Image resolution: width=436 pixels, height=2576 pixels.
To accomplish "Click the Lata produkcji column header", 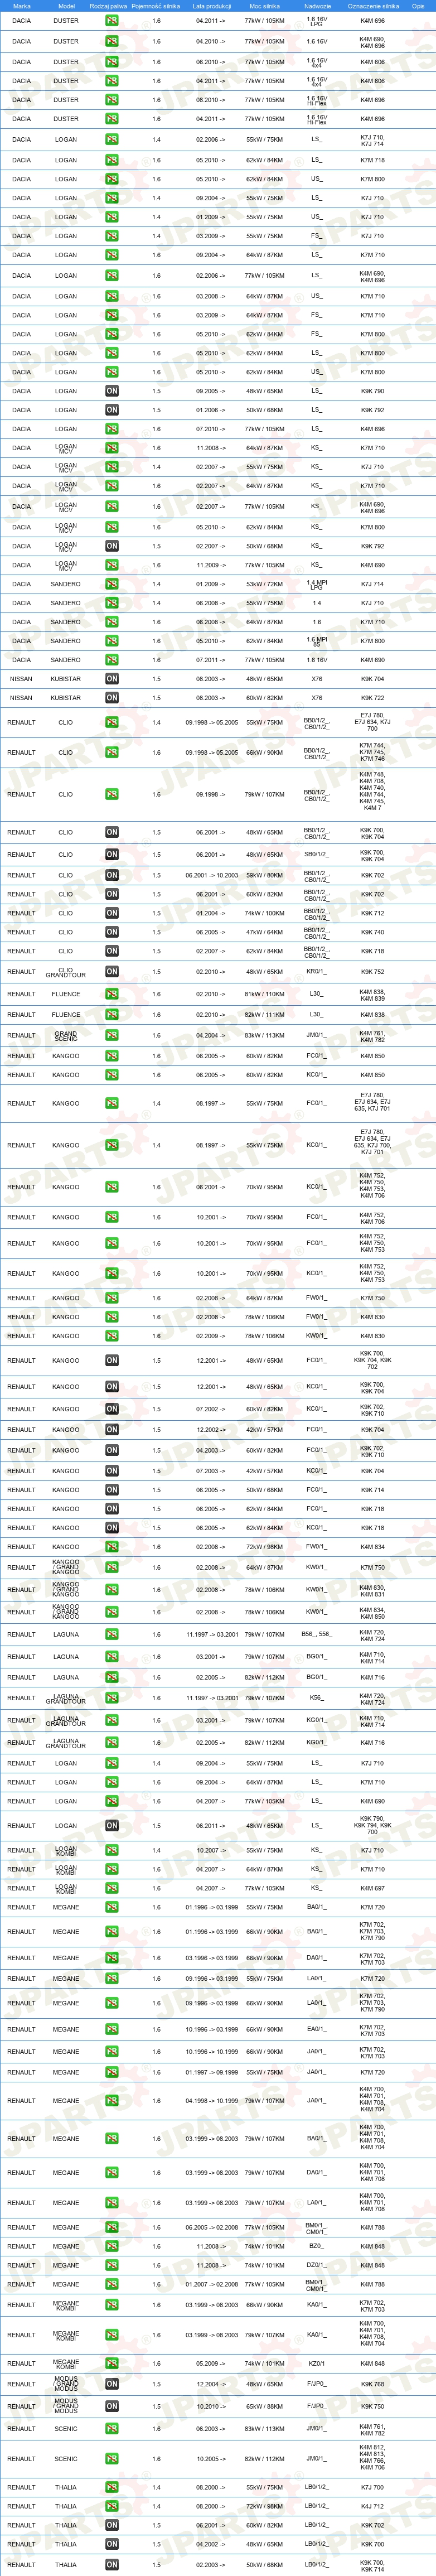I will pos(212,6).
